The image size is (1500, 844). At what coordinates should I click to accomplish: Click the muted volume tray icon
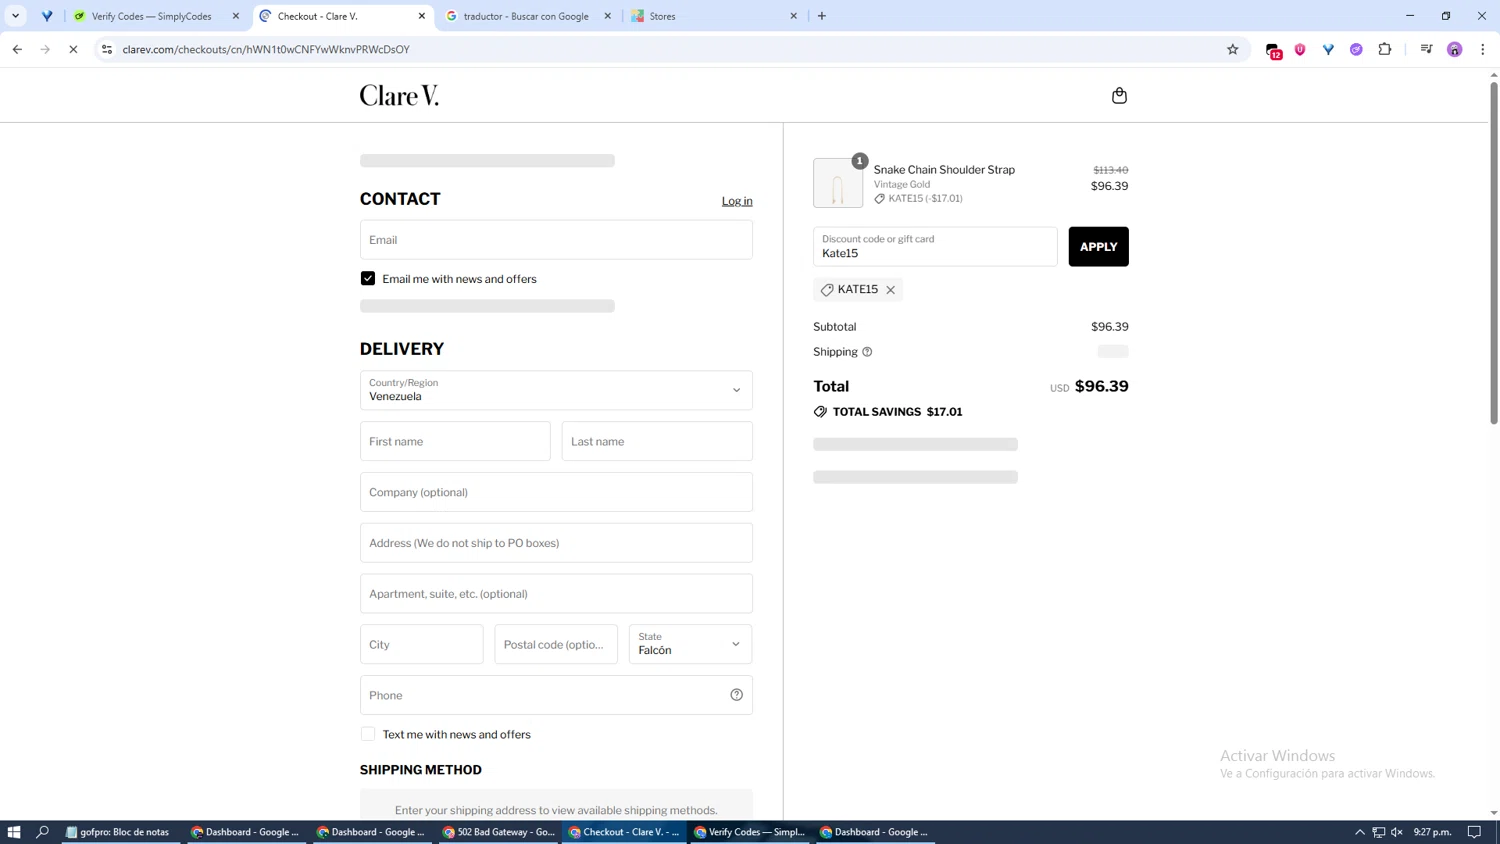pos(1397,832)
